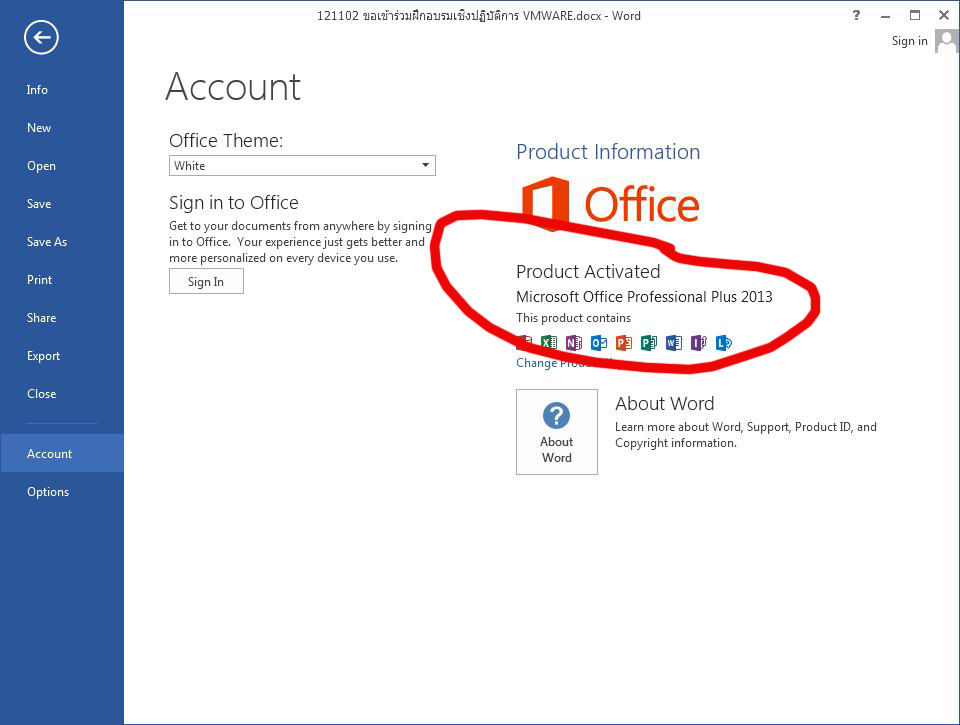Choose Save in the backstage menu
The width and height of the screenshot is (960, 725).
point(39,204)
